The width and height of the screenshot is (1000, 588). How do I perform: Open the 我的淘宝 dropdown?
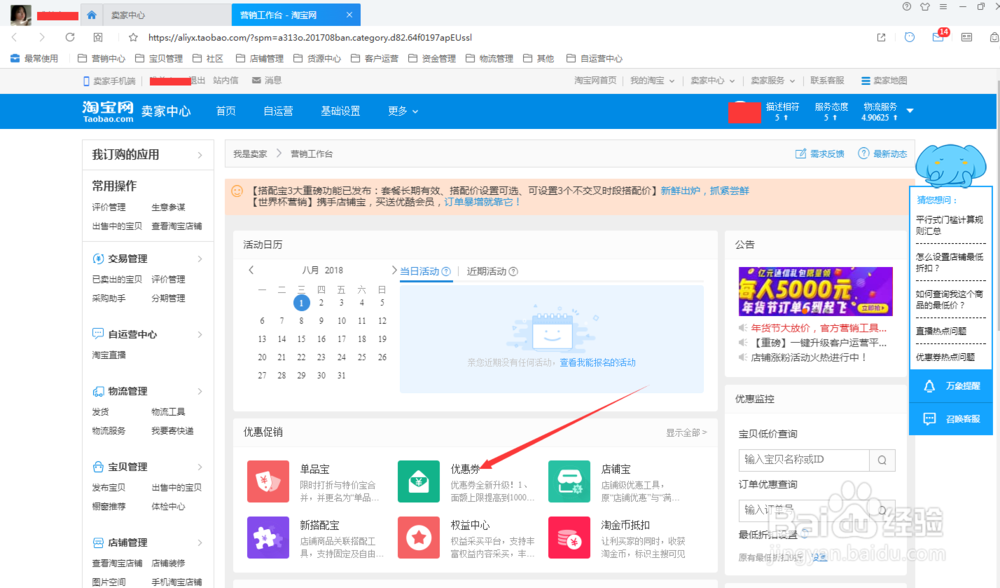pos(652,80)
